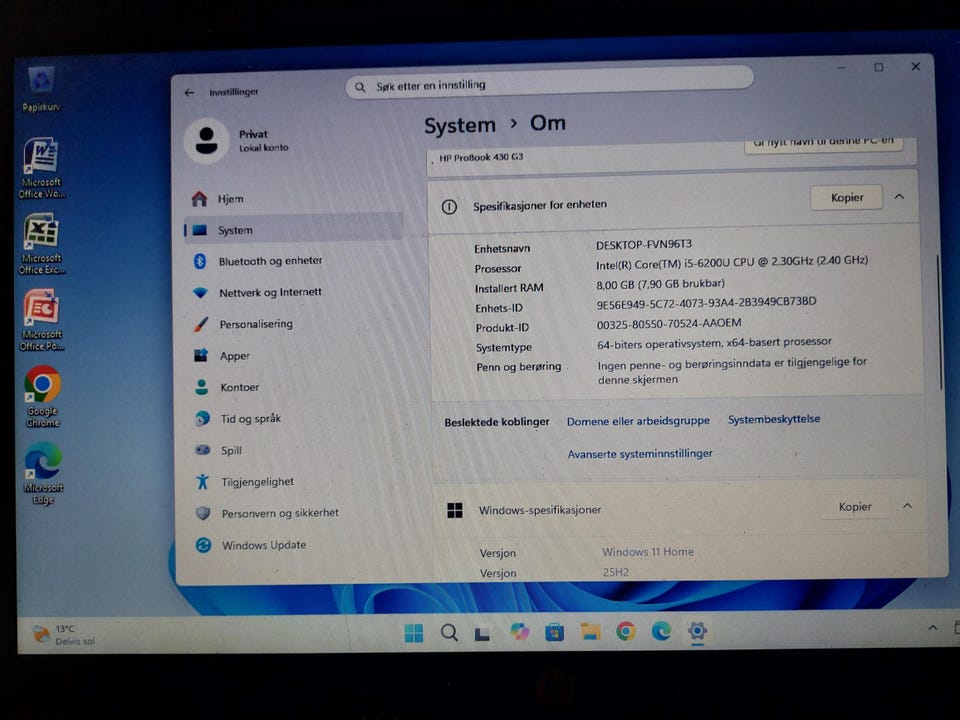The image size is (960, 720).
Task: Select Tid og språk menu item
Action: 250,419
